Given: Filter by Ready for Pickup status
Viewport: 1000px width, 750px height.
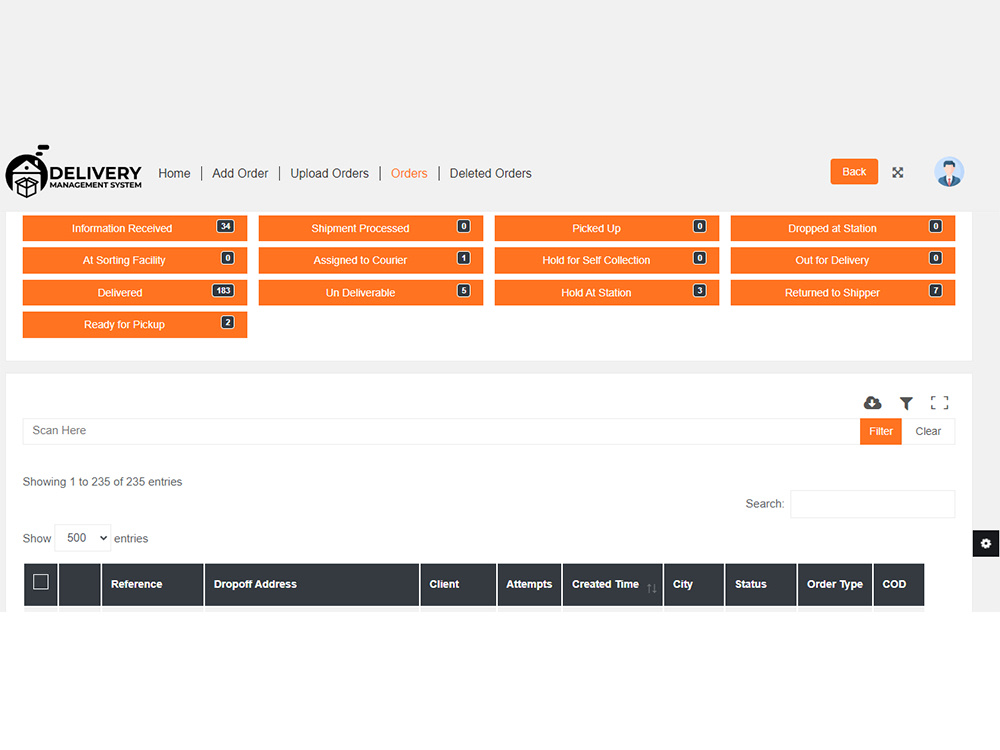Looking at the screenshot, I should [x=135, y=325].
